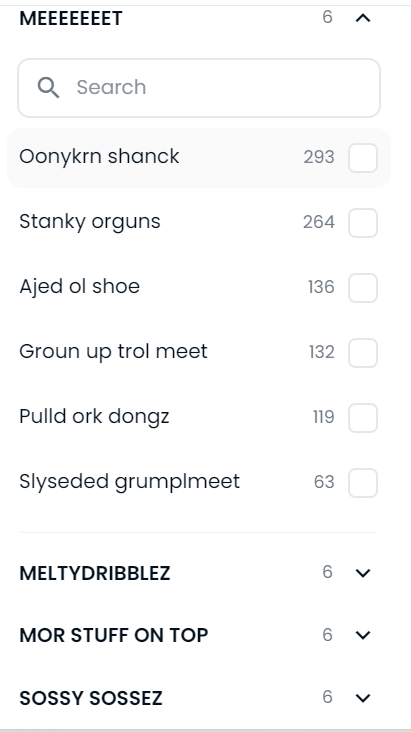Expand the MELTYDRIBBLEZ section chevron
411x732 pixels.
363,572
